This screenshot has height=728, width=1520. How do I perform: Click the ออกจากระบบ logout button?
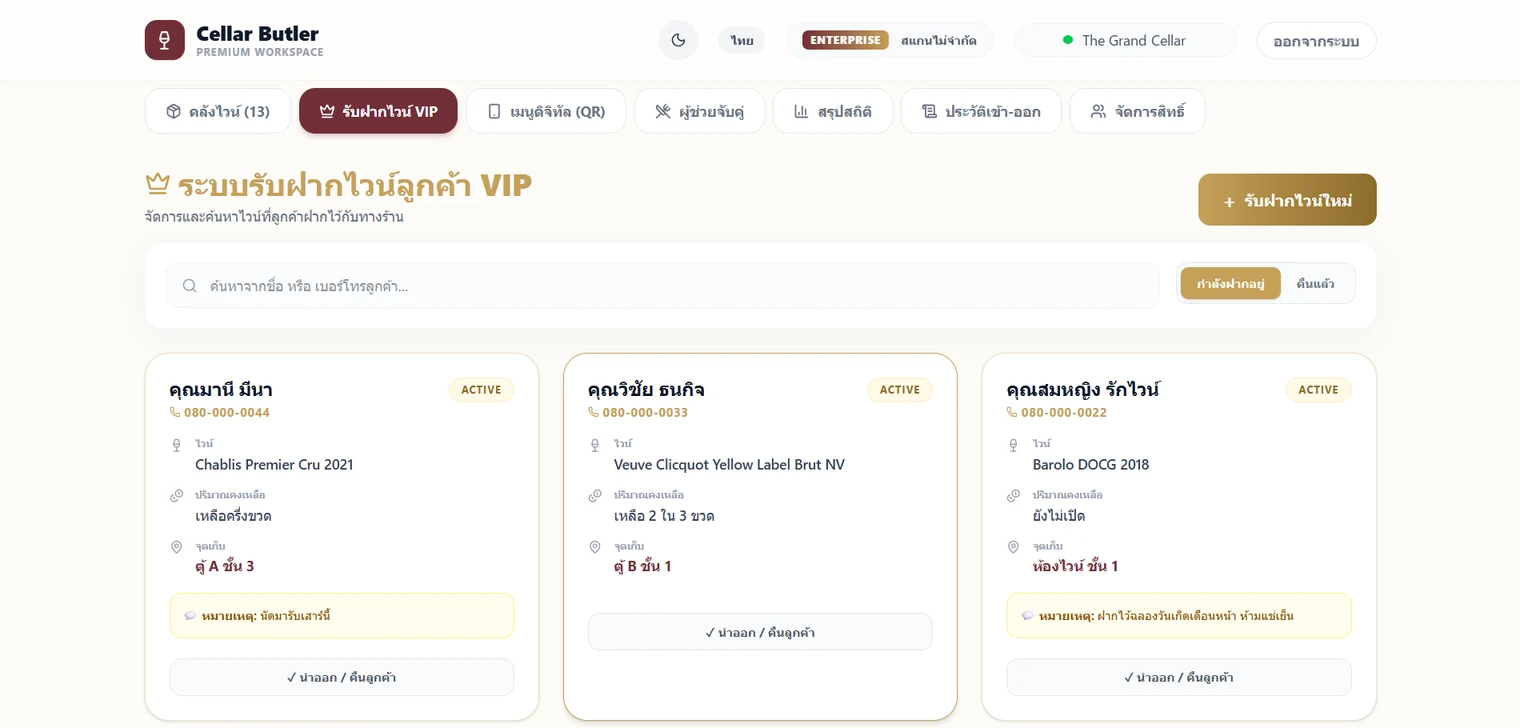point(1316,40)
